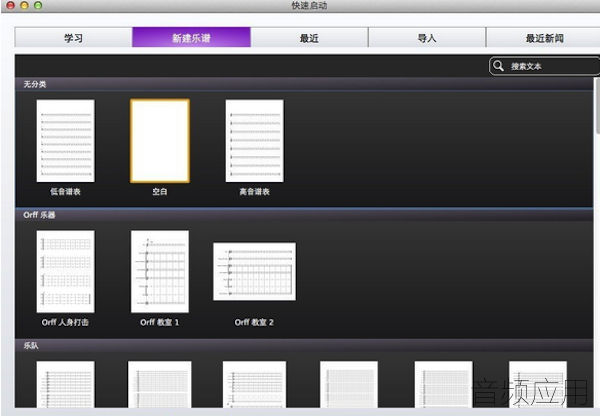
Task: Click the 空白 label text
Action: coord(160,191)
